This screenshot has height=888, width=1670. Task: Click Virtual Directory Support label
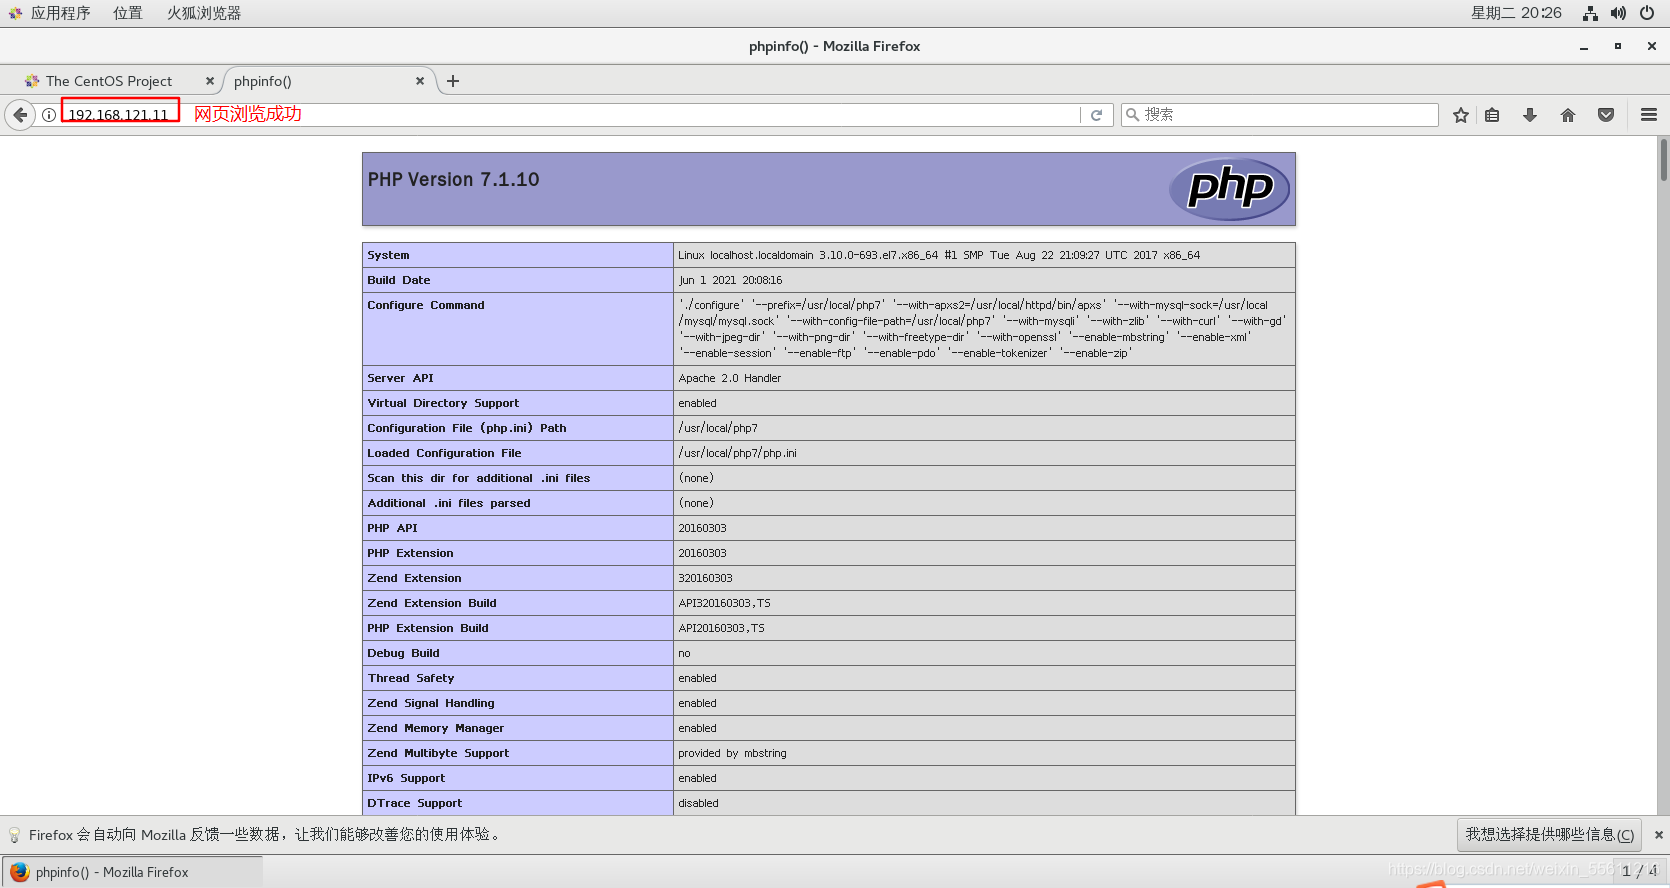pyautogui.click(x=443, y=403)
